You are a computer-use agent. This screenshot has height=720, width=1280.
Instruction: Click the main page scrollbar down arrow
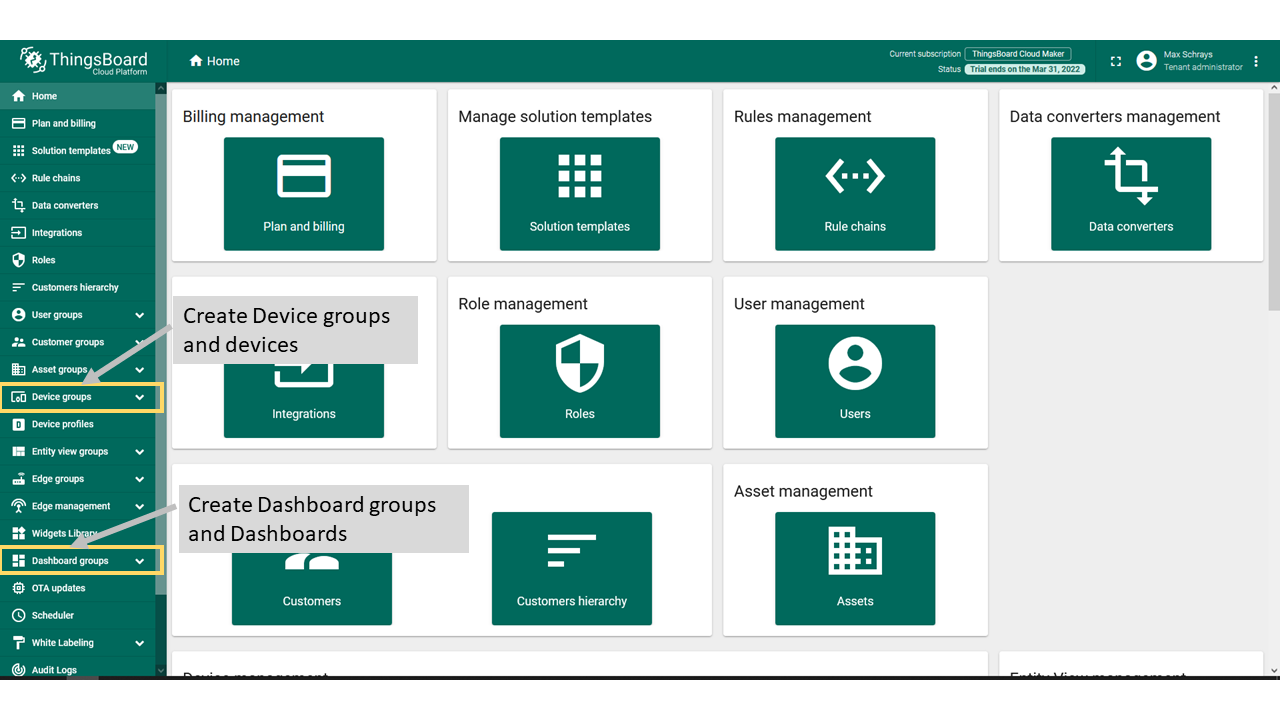click(1273, 670)
